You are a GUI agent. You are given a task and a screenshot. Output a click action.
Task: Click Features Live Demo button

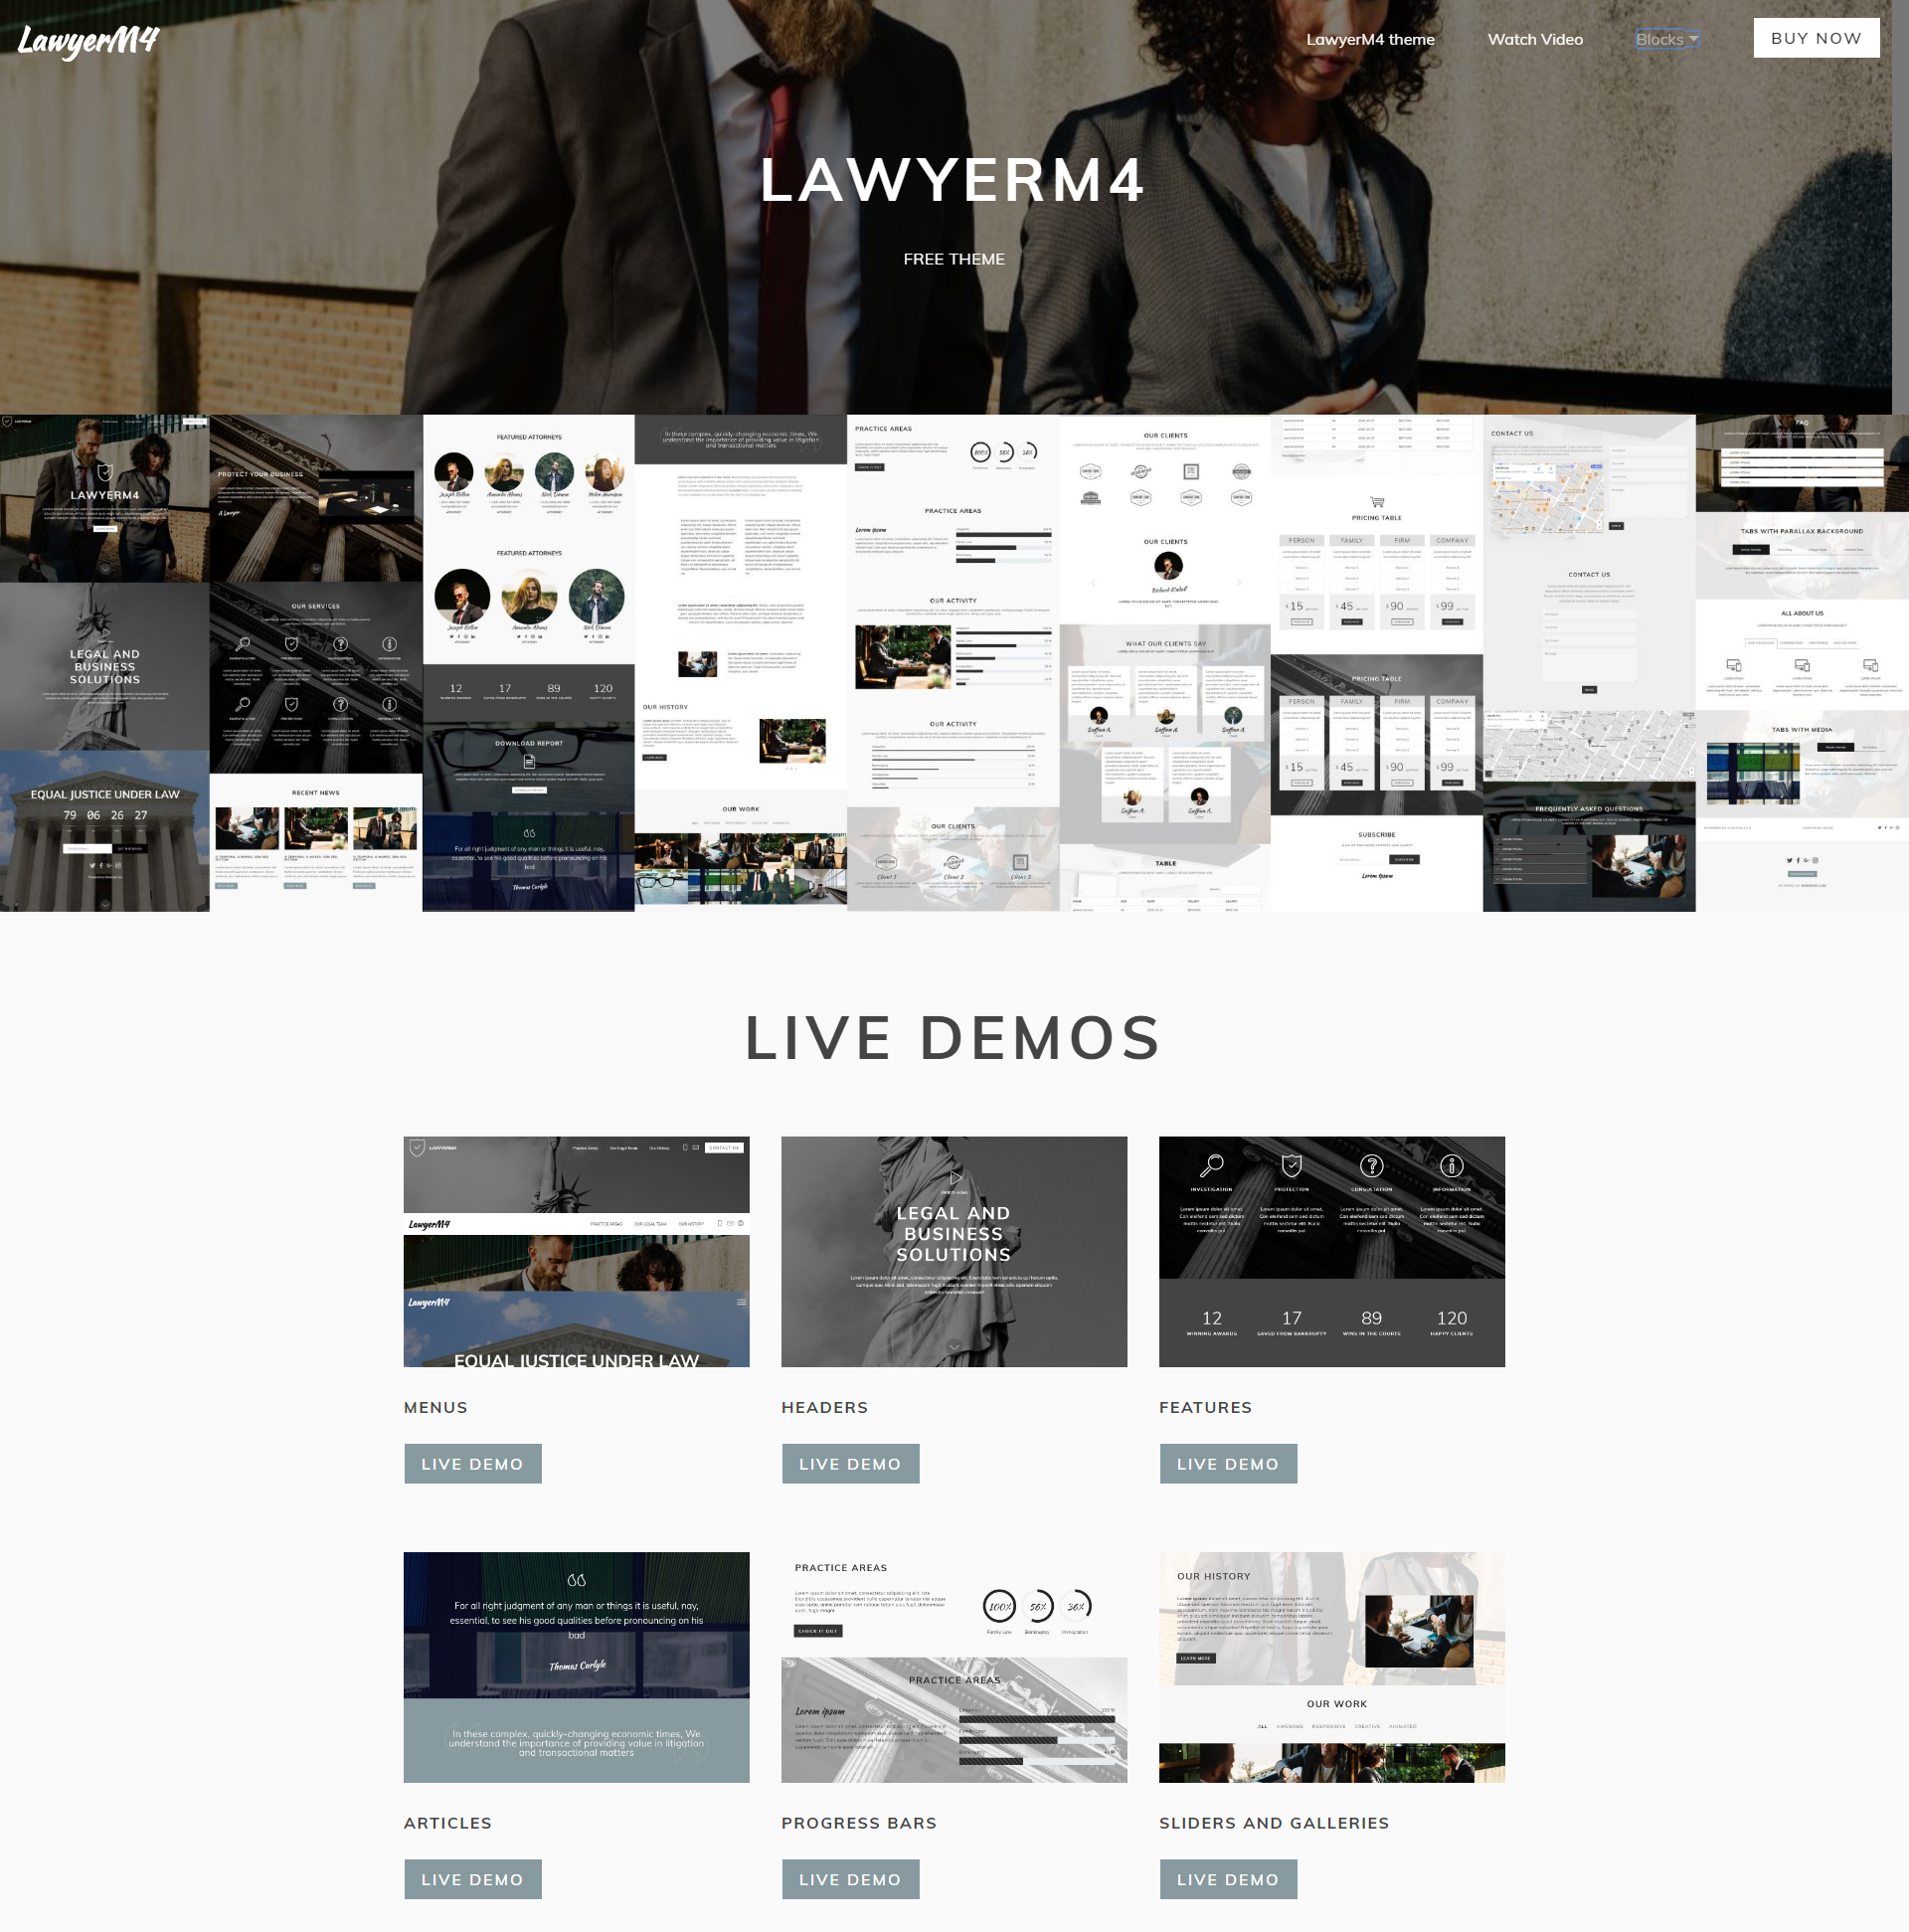[x=1227, y=1464]
